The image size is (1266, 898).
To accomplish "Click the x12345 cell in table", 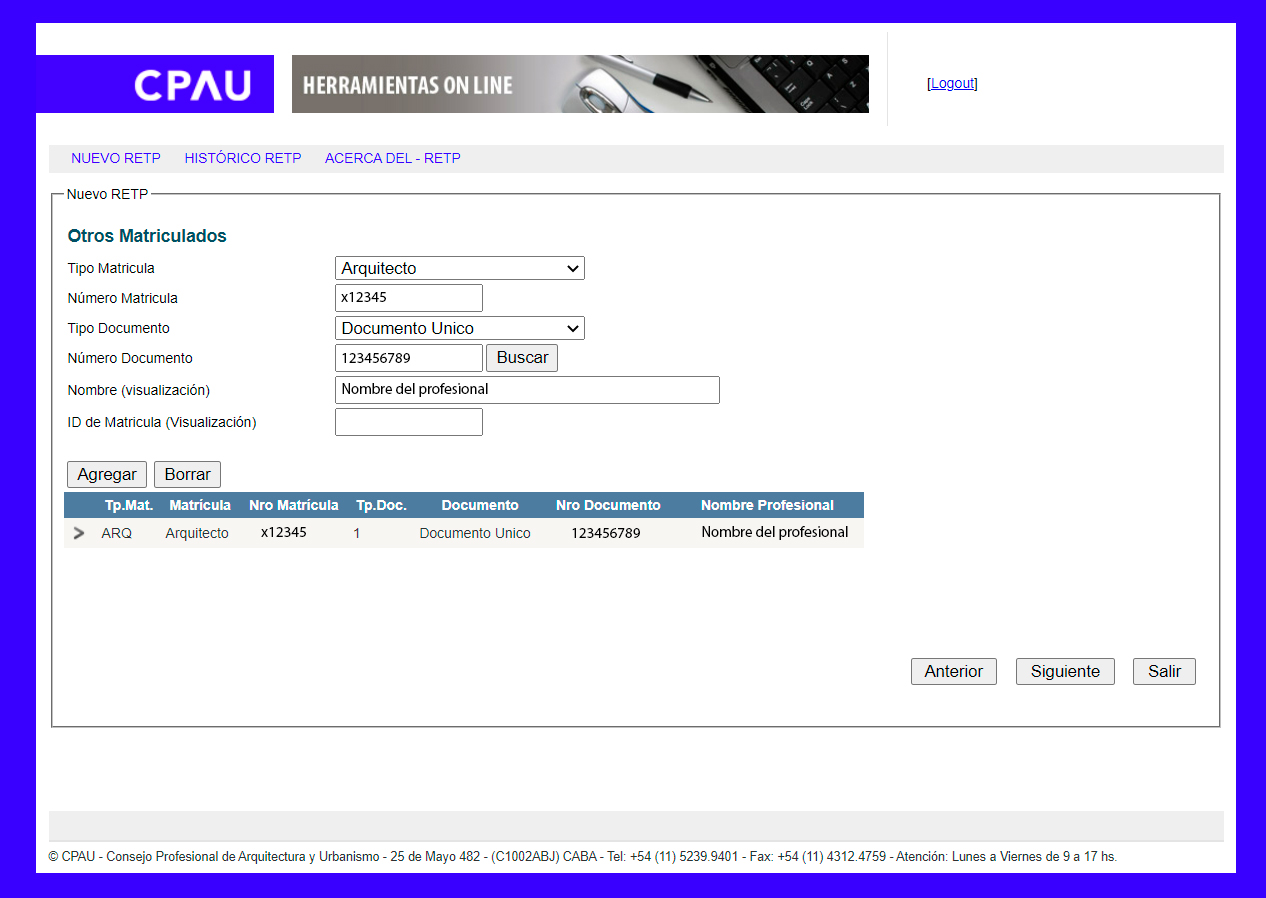I will [284, 532].
